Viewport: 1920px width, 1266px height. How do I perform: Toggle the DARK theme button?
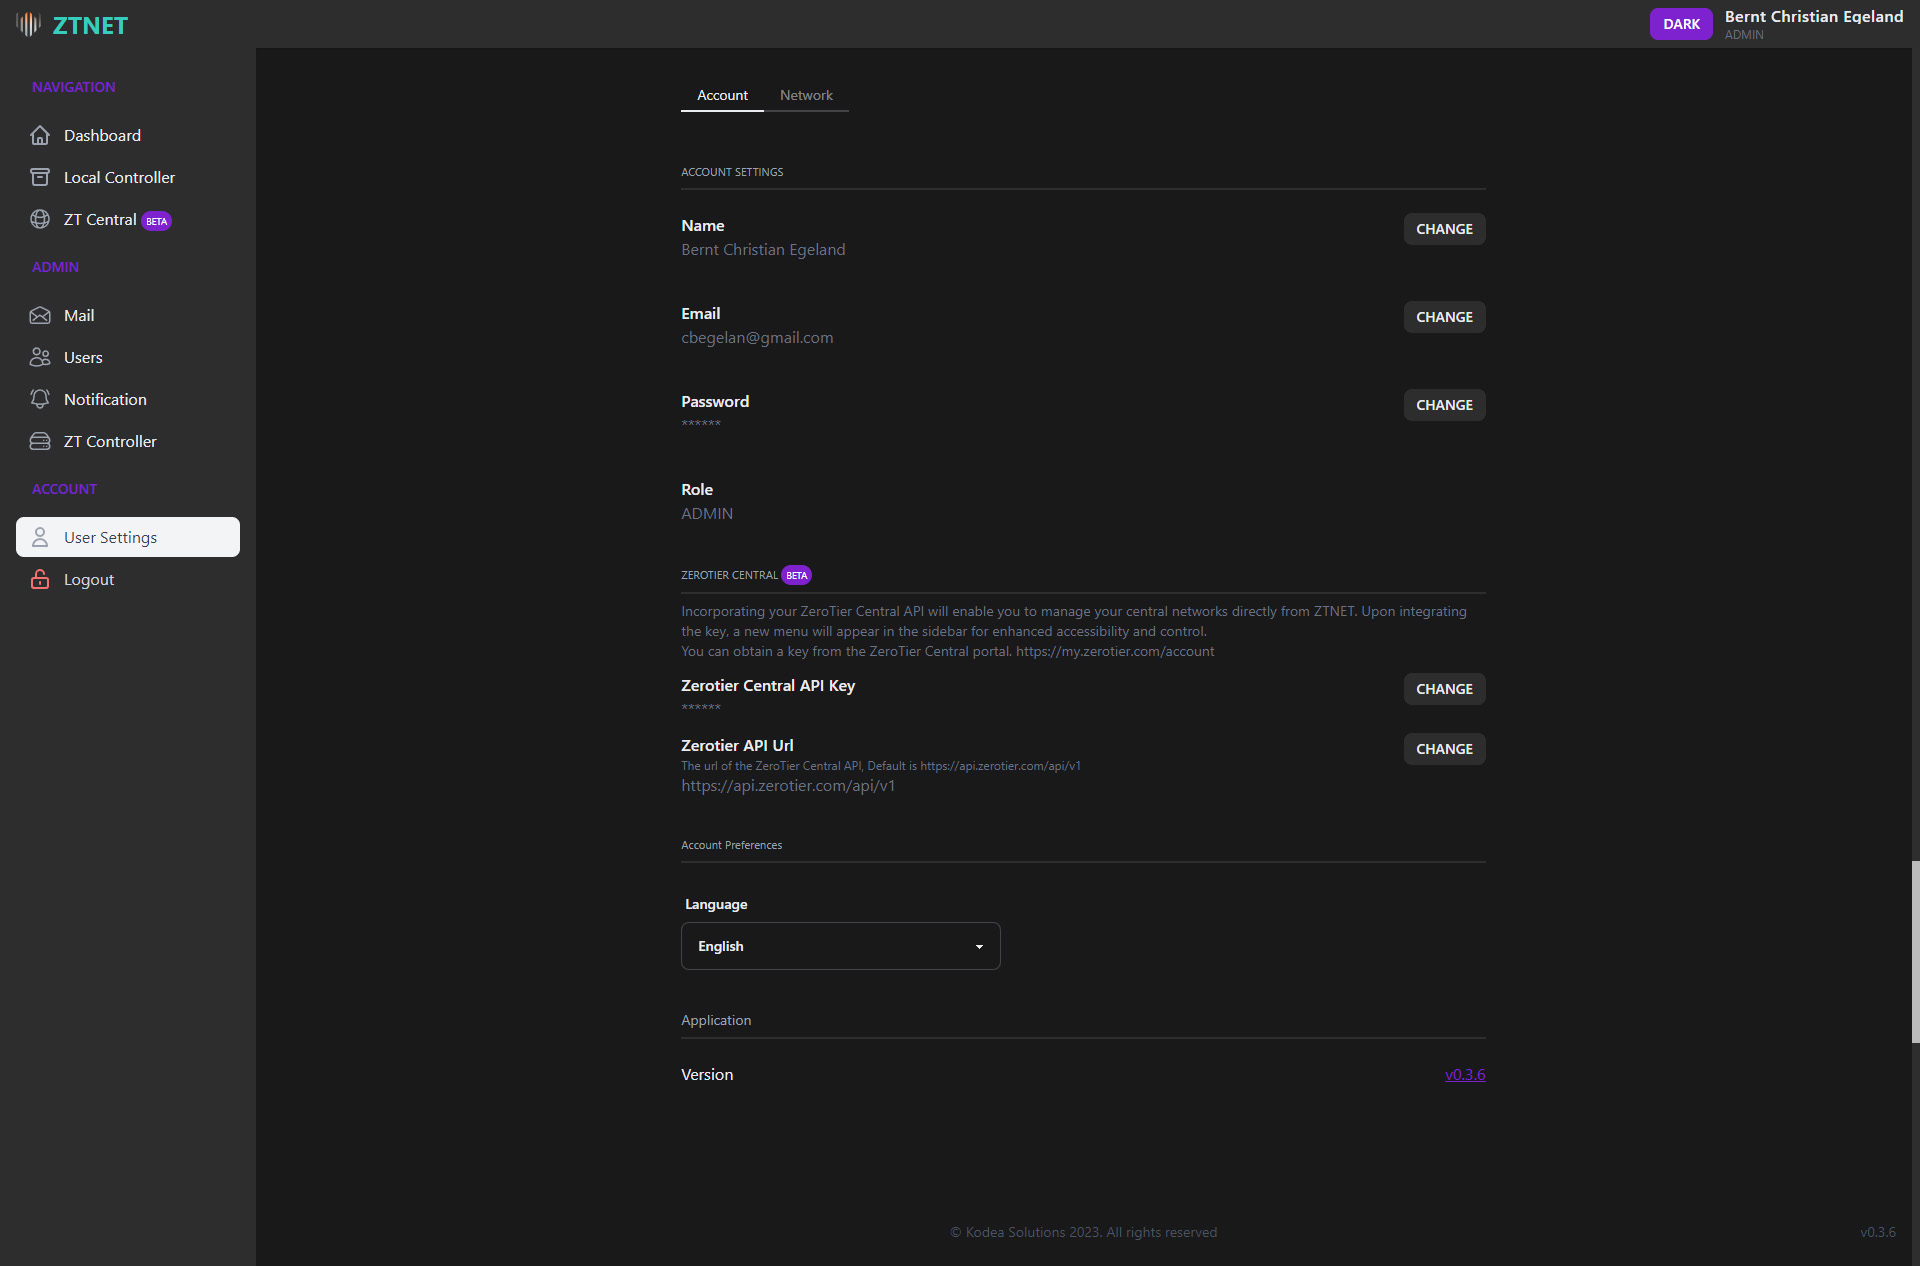(1680, 24)
